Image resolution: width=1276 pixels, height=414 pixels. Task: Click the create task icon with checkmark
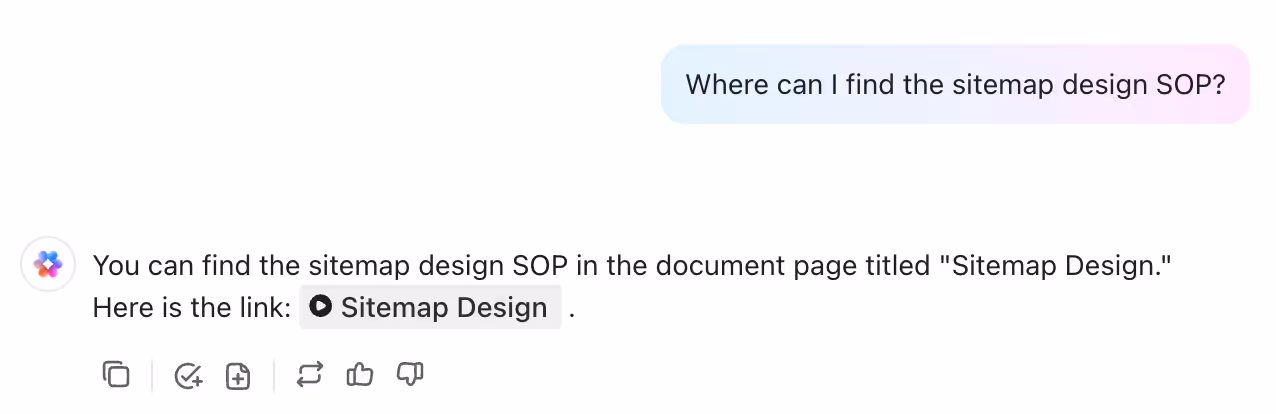coord(188,375)
